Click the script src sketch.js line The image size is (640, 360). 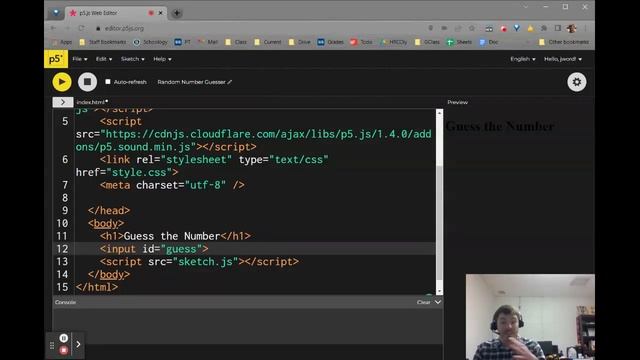(x=199, y=262)
